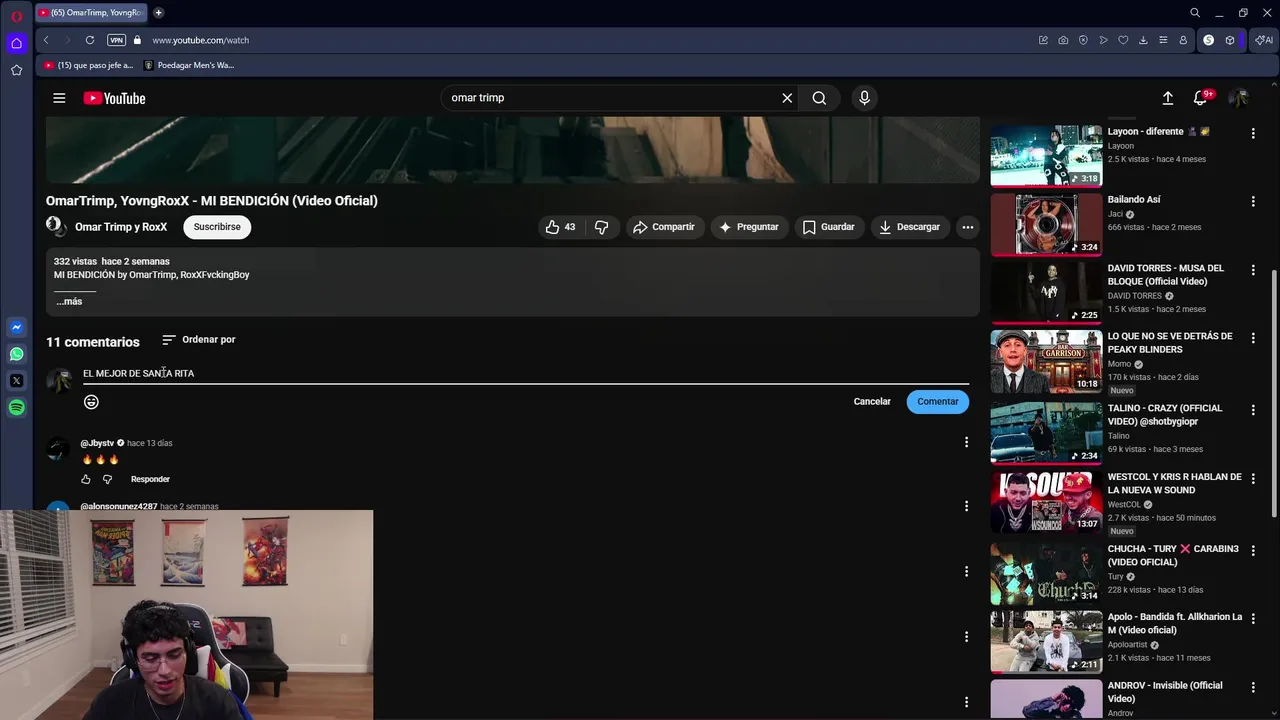The image size is (1280, 720).
Task: Open CHUCHA - TURY video title
Action: pyautogui.click(x=1173, y=555)
